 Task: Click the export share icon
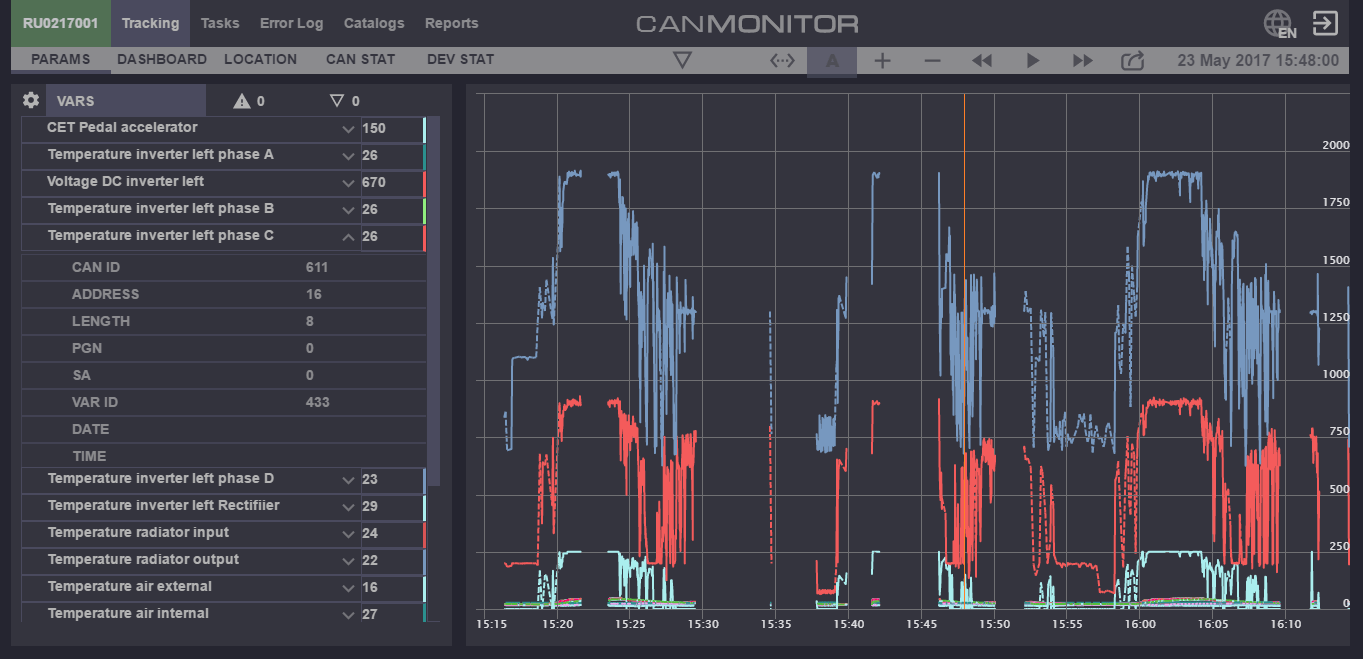(x=1132, y=61)
